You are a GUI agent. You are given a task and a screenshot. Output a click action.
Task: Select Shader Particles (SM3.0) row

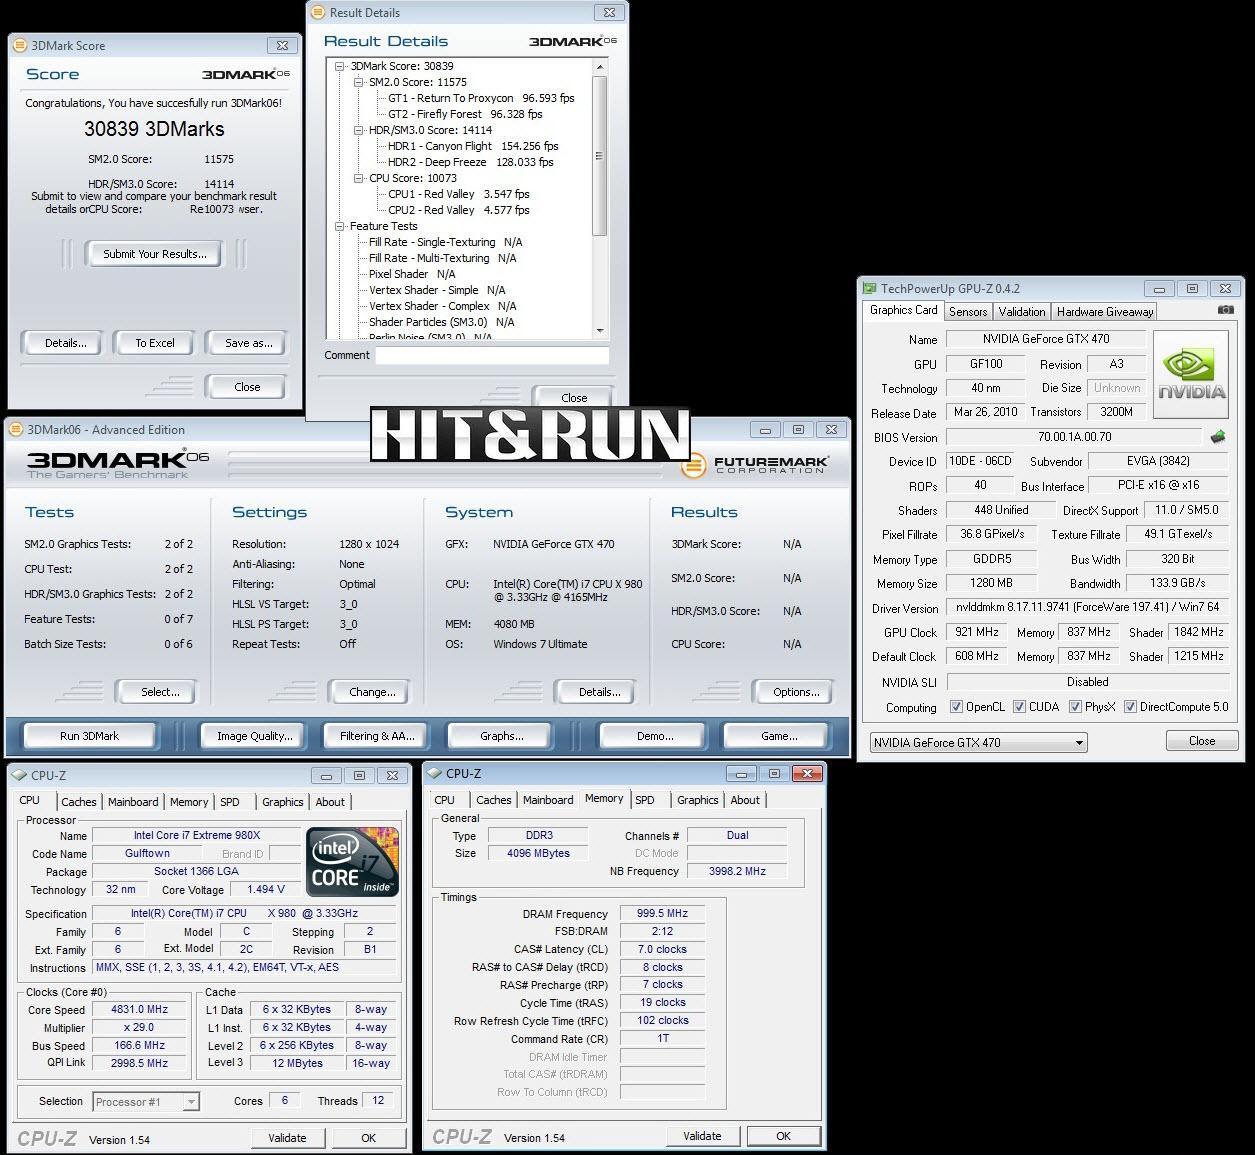coord(441,322)
